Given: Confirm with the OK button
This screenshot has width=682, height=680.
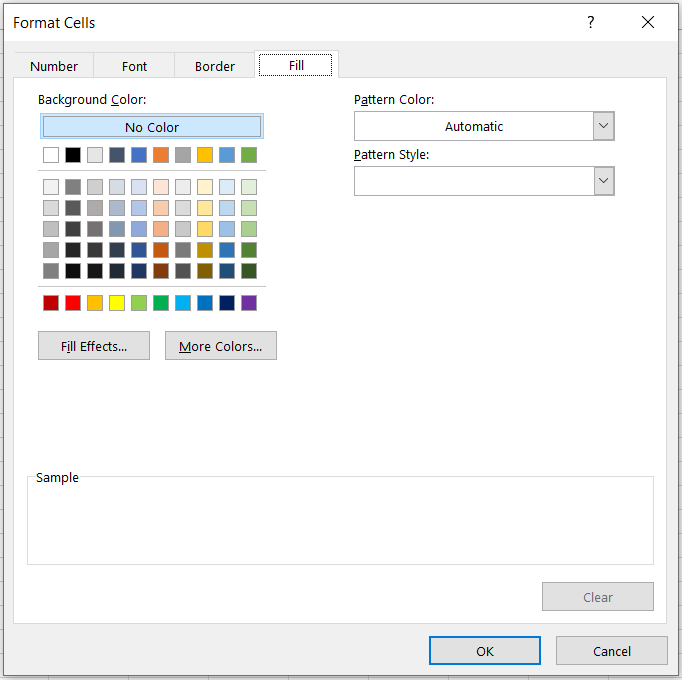Looking at the screenshot, I should click(485, 651).
